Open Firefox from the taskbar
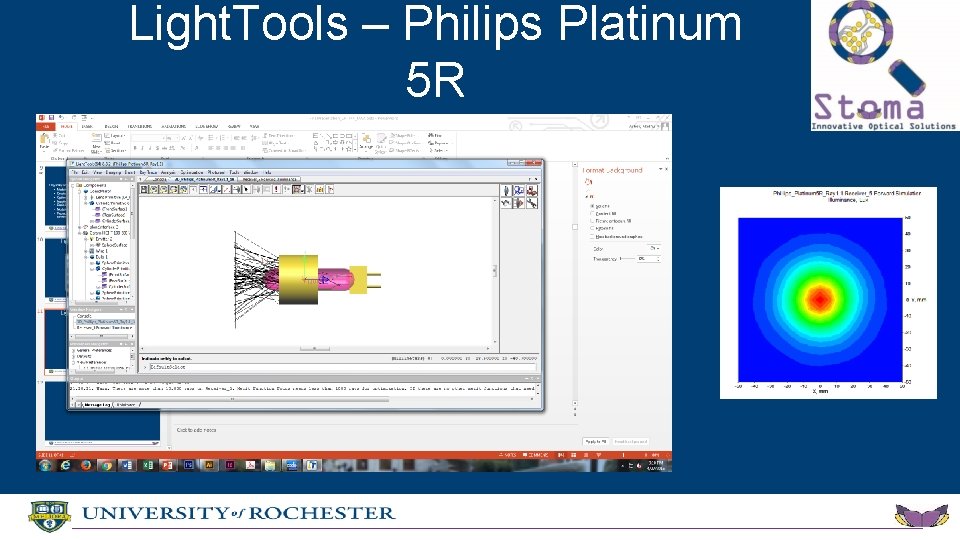 (x=86, y=465)
